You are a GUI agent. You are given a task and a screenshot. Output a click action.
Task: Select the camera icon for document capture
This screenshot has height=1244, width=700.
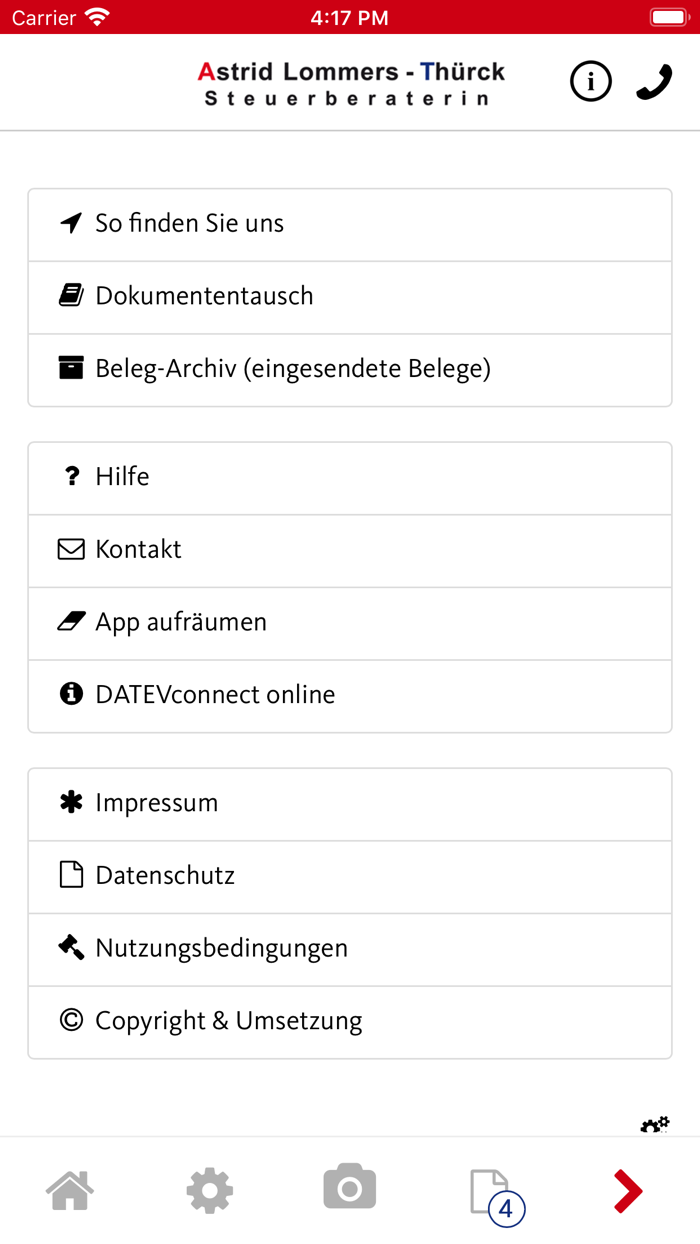coord(349,1190)
